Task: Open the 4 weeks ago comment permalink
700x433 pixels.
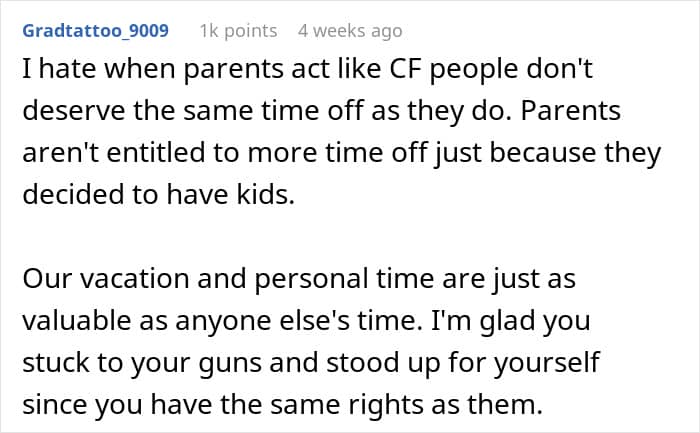Action: (350, 31)
